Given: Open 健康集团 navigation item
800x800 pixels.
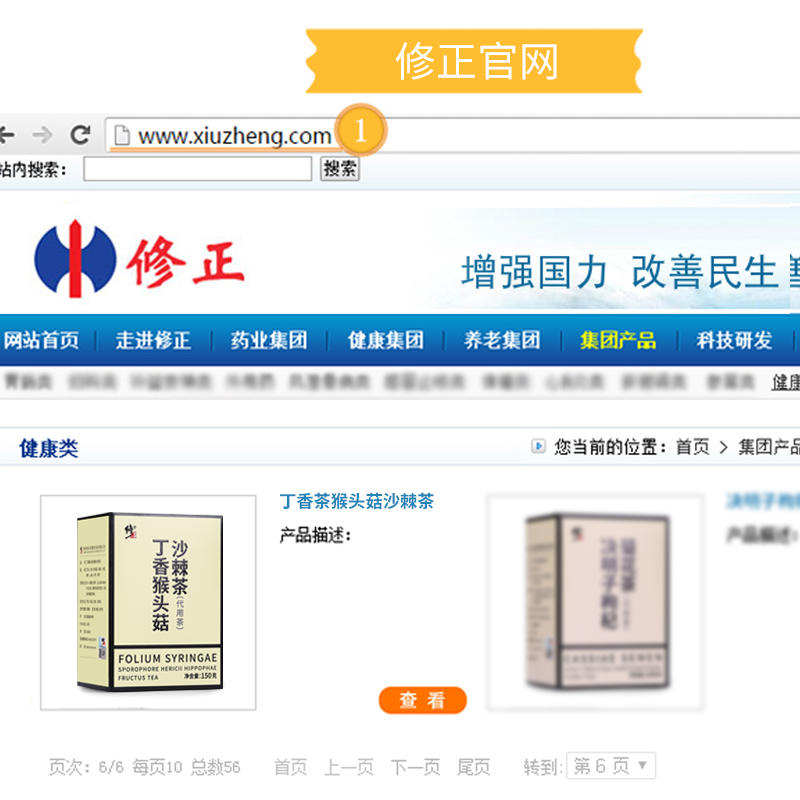Looking at the screenshot, I should coord(386,340).
